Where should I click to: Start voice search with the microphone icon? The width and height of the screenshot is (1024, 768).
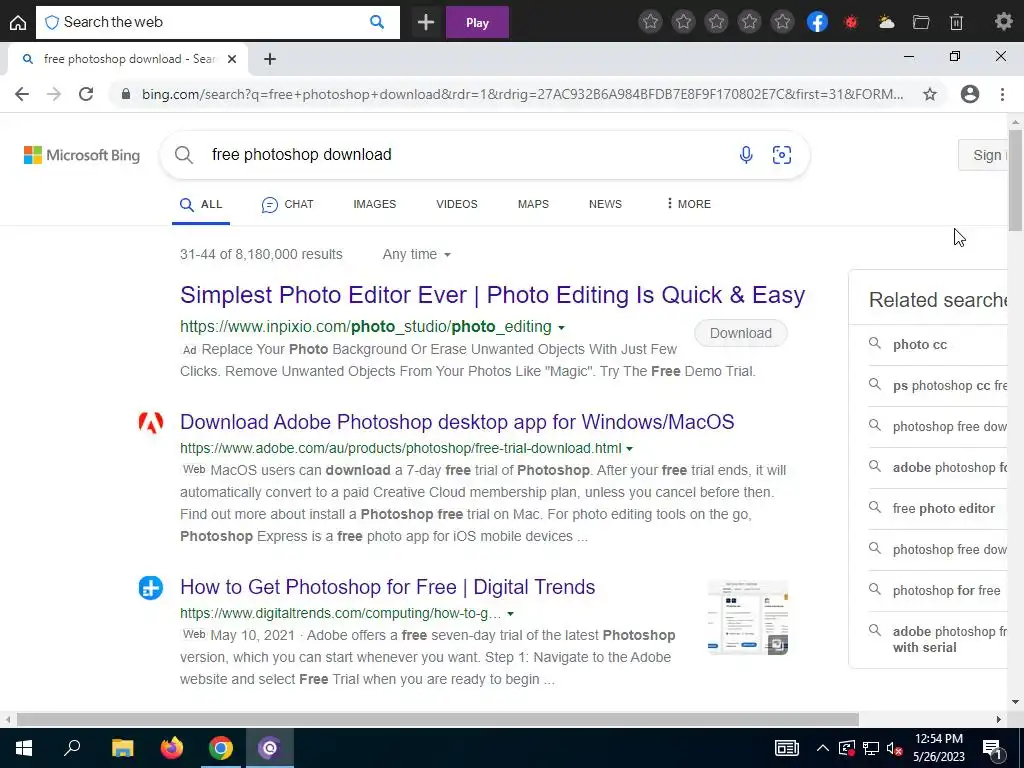746,155
